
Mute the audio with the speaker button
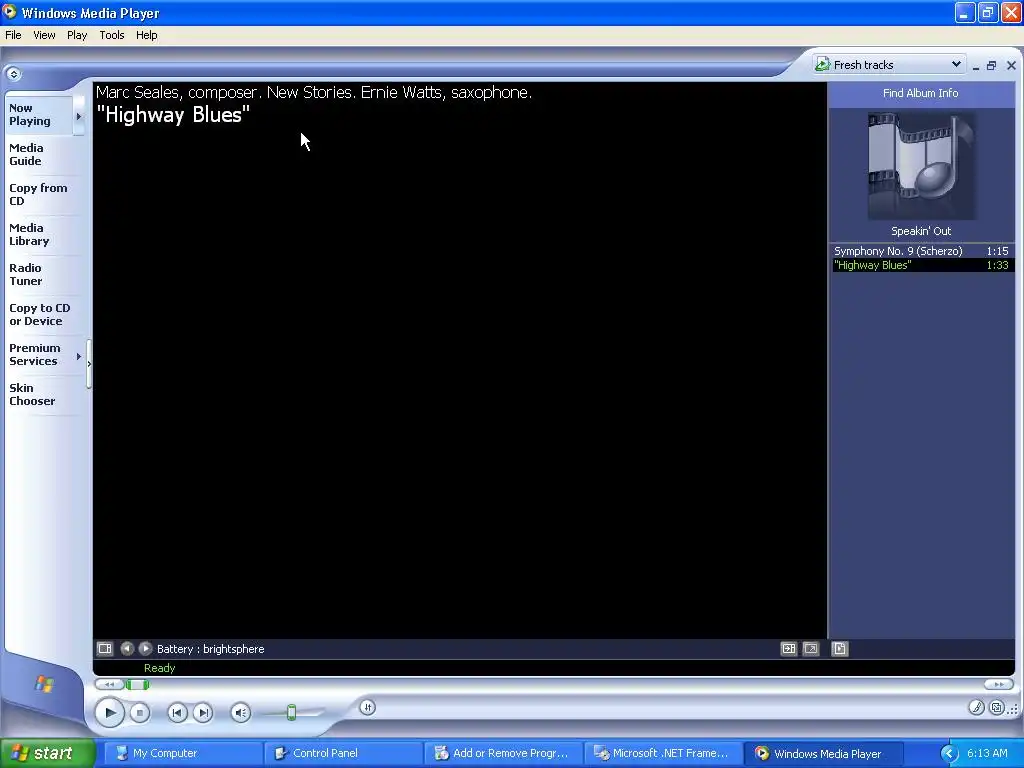point(240,713)
